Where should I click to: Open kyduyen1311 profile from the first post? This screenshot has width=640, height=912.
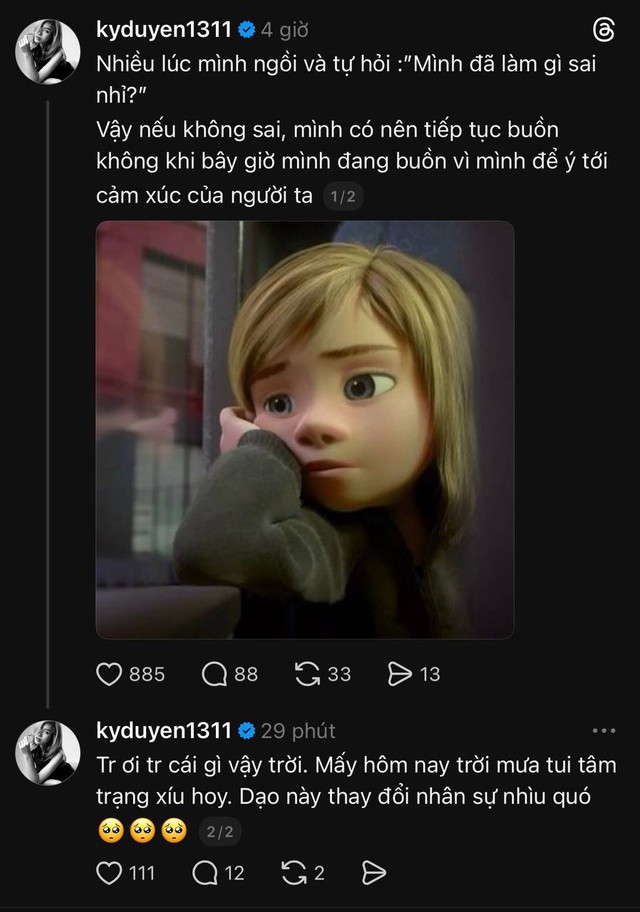pos(164,30)
